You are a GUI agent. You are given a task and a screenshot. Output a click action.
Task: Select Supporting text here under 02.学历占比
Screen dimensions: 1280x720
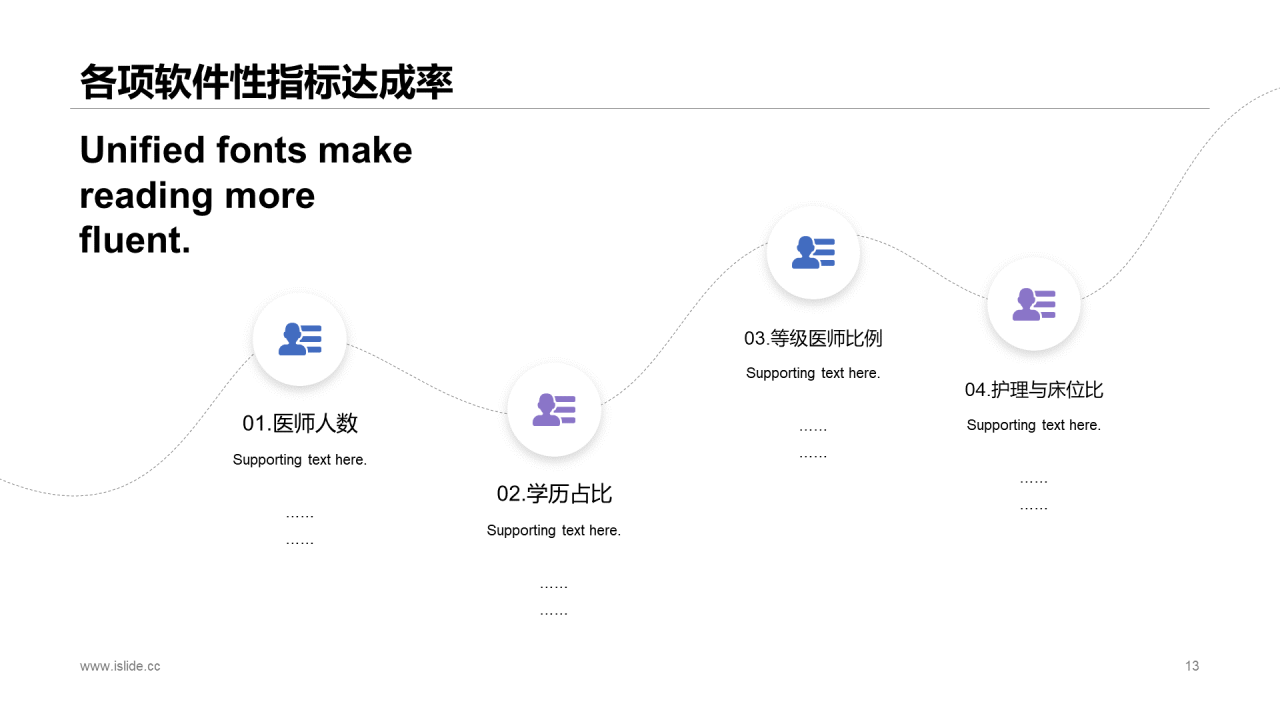554,531
